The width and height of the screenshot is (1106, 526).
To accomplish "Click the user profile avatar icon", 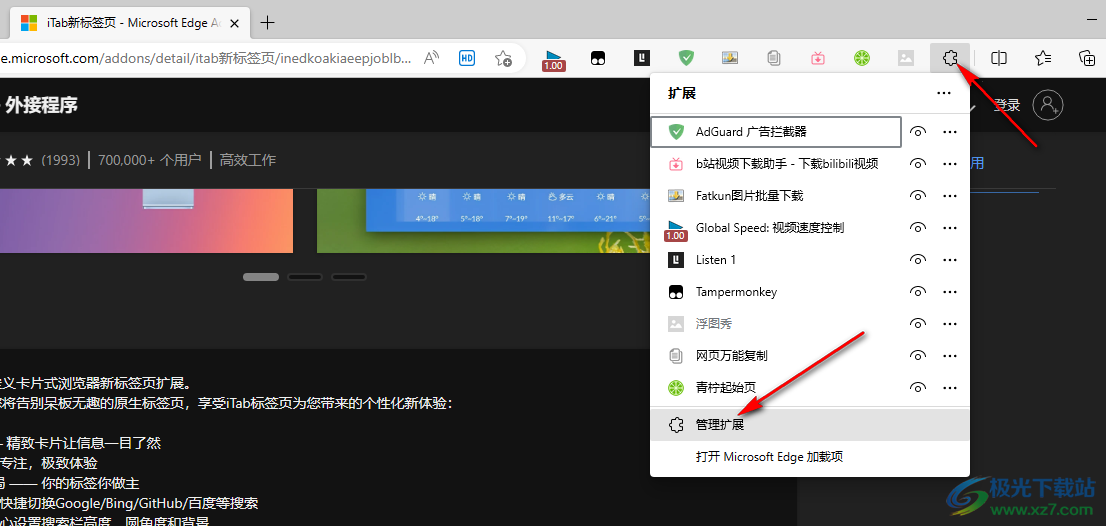I will point(1047,105).
